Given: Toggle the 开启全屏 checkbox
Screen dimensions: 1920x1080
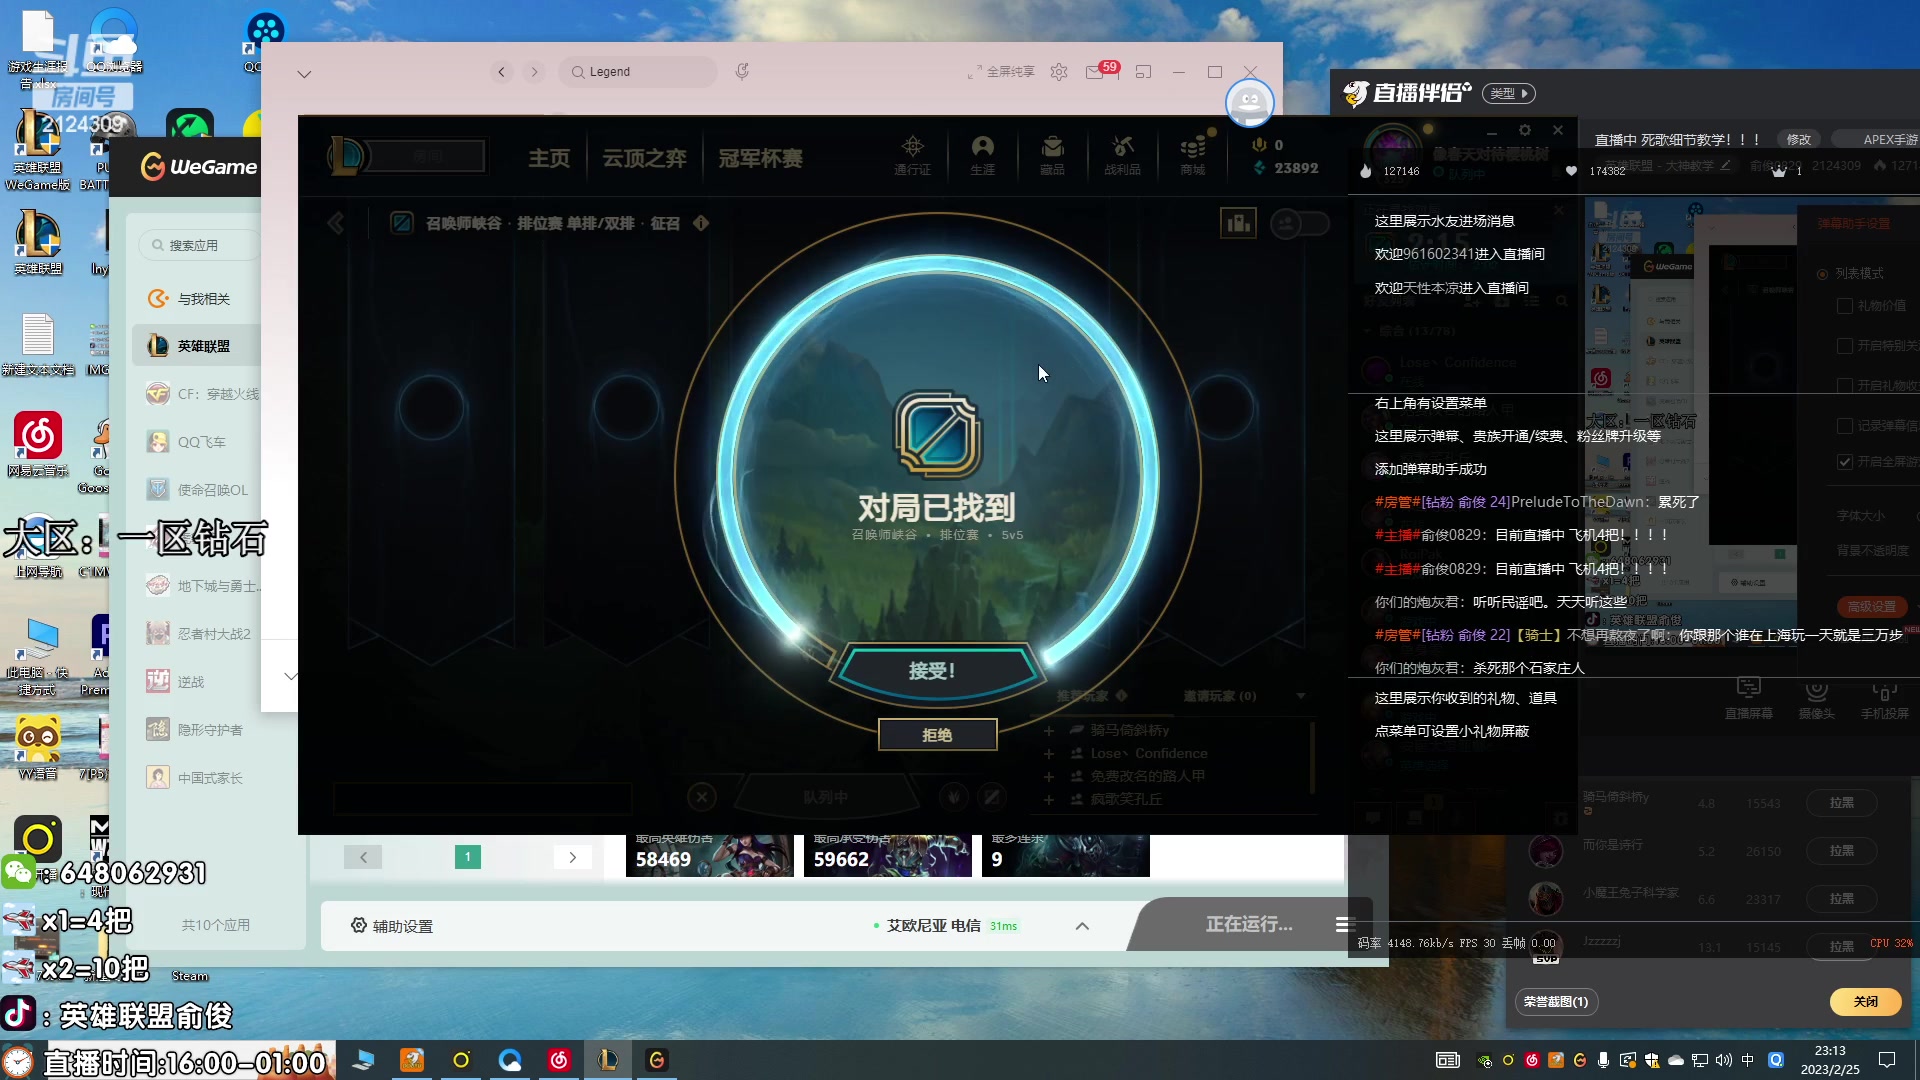Looking at the screenshot, I should (1845, 462).
